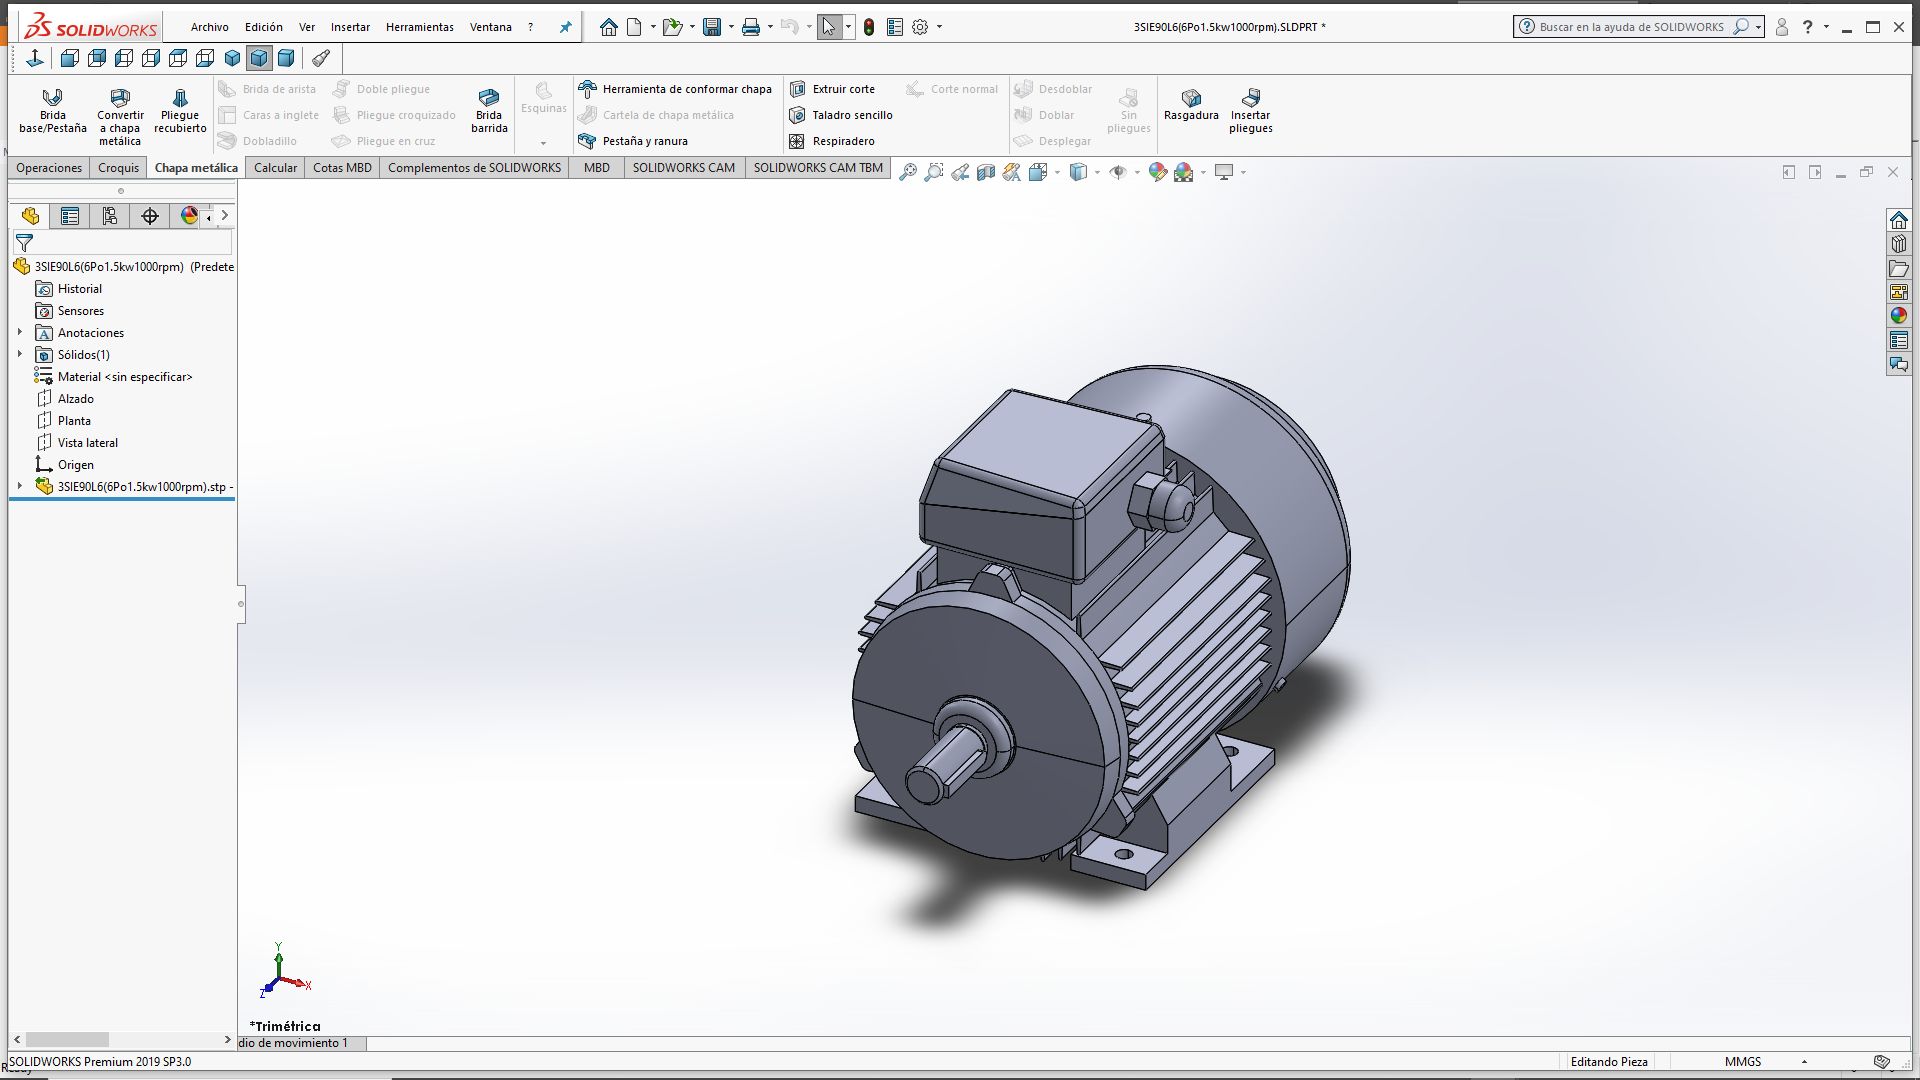
Task: Toggle item visibility with the eye icon
Action: pos(1117,172)
